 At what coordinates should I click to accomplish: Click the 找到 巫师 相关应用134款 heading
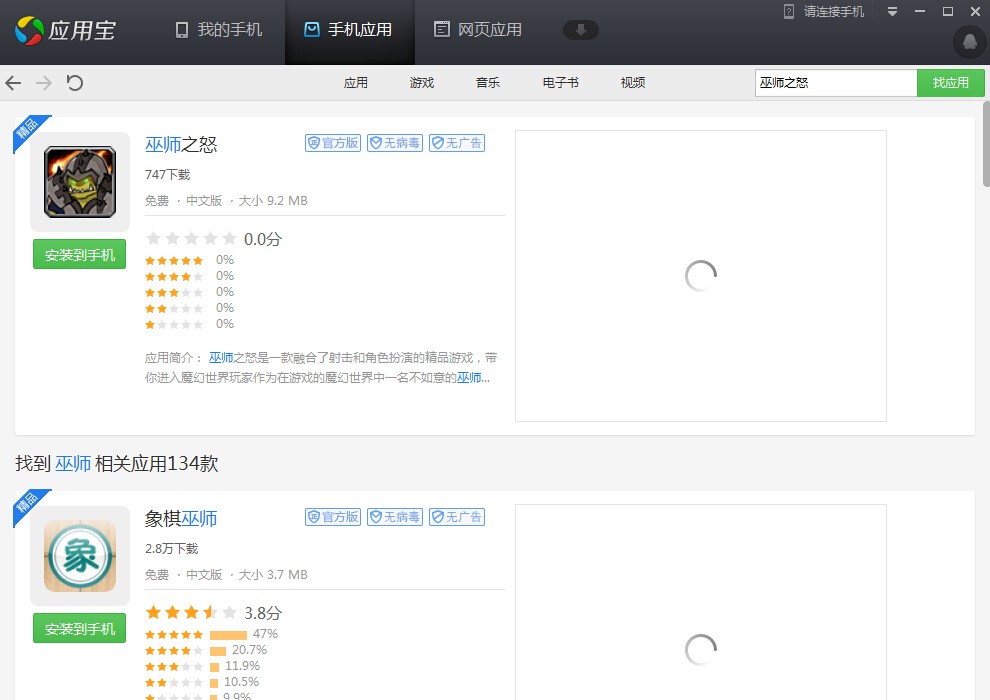[117, 464]
